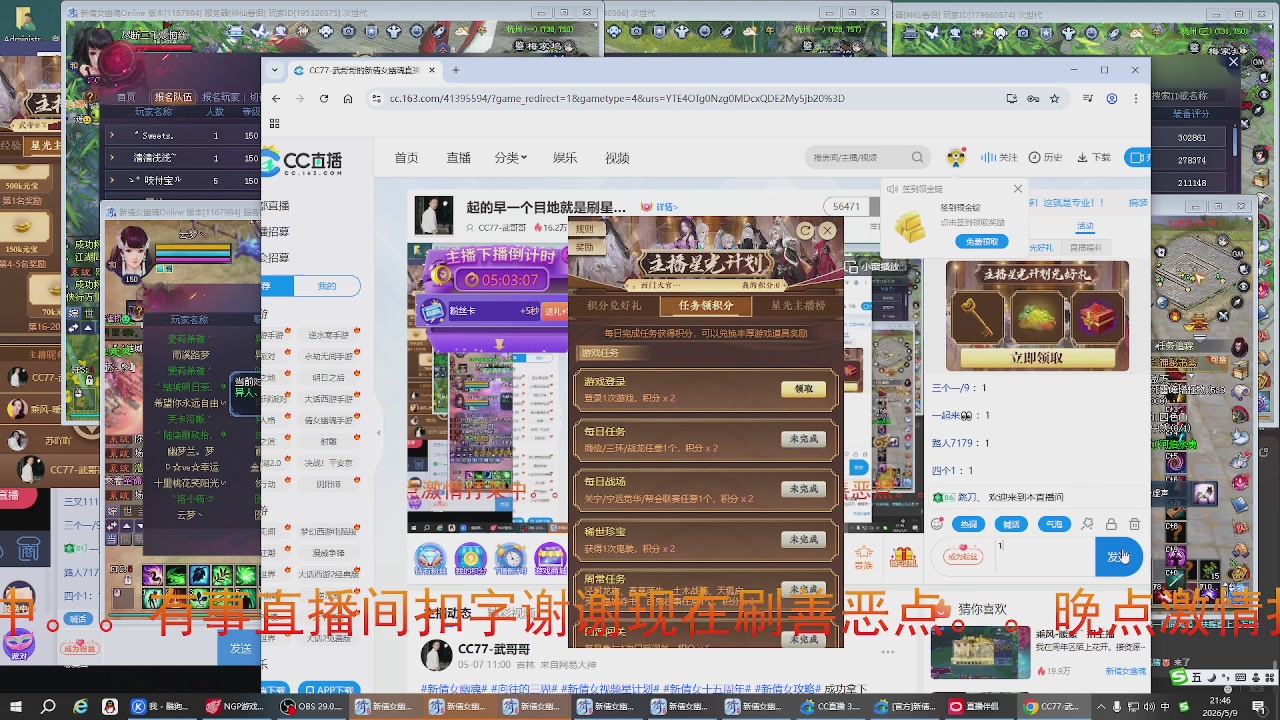Image resolution: width=1280 pixels, height=720 pixels.
Task: Open the media control icon in Chrome toolbar
Action: click(1086, 98)
